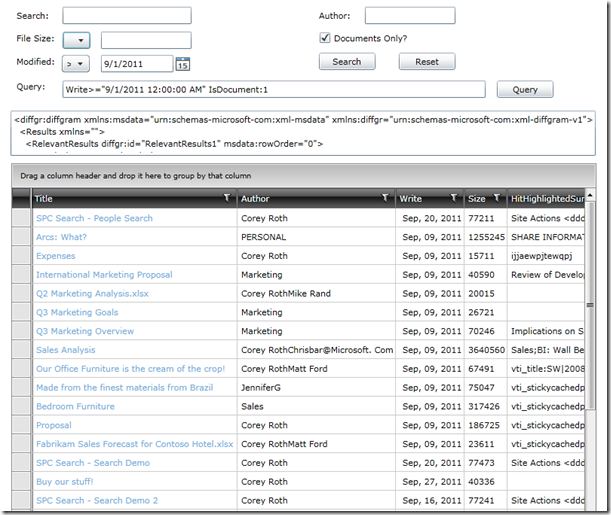Open Fabrikam Sales Forecast for Contoso Hotel.xlsx
This screenshot has width=611, height=515.
click(134, 444)
